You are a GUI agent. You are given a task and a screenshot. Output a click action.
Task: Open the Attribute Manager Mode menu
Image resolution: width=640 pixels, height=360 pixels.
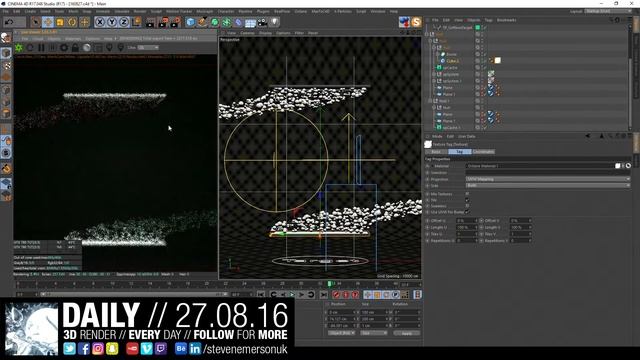[437, 136]
